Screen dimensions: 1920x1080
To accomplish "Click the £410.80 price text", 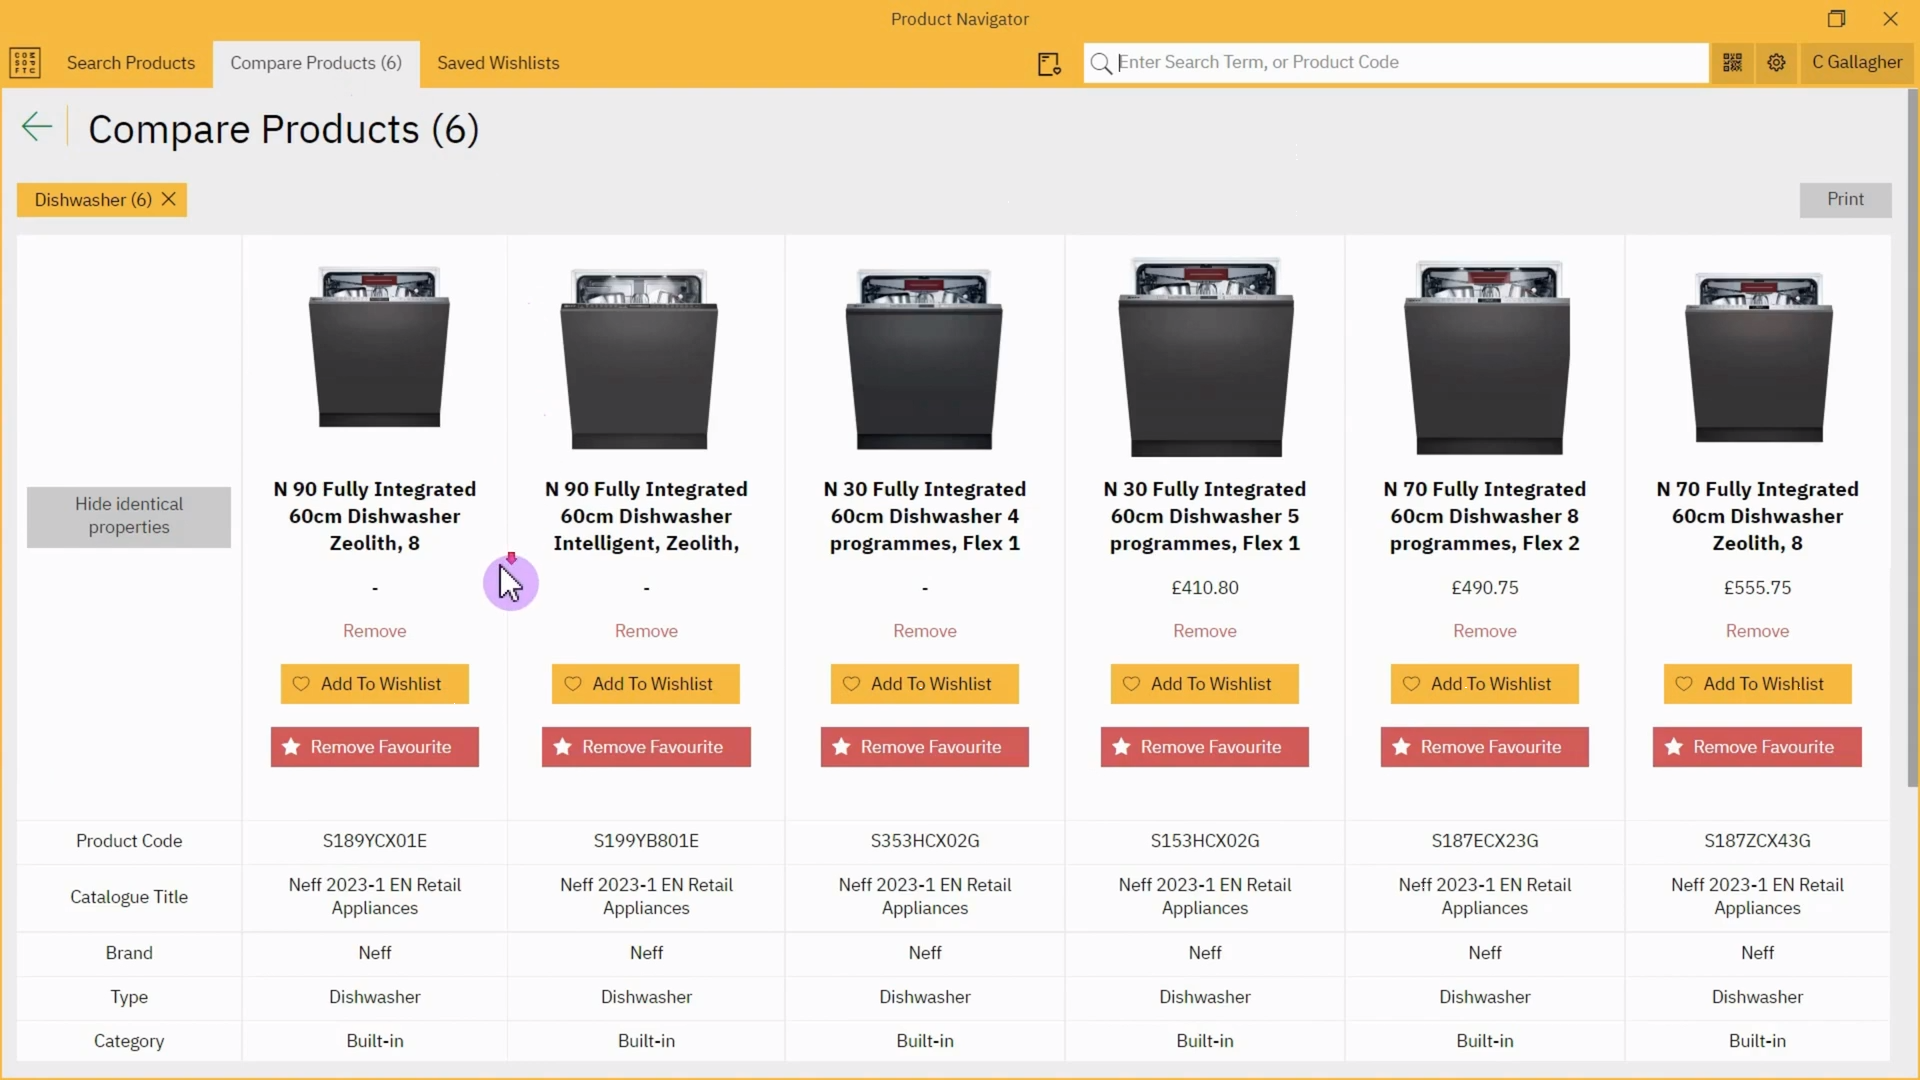I will click(x=1205, y=588).
